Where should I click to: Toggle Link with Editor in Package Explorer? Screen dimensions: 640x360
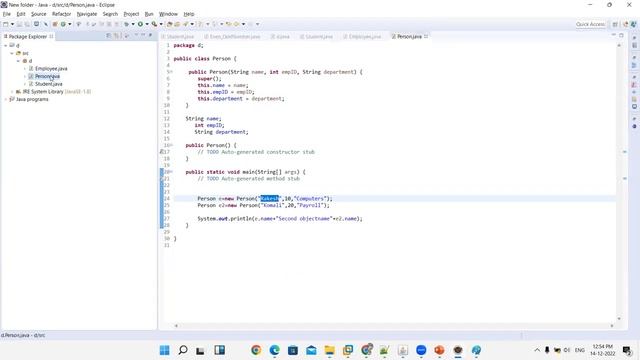coord(116,36)
